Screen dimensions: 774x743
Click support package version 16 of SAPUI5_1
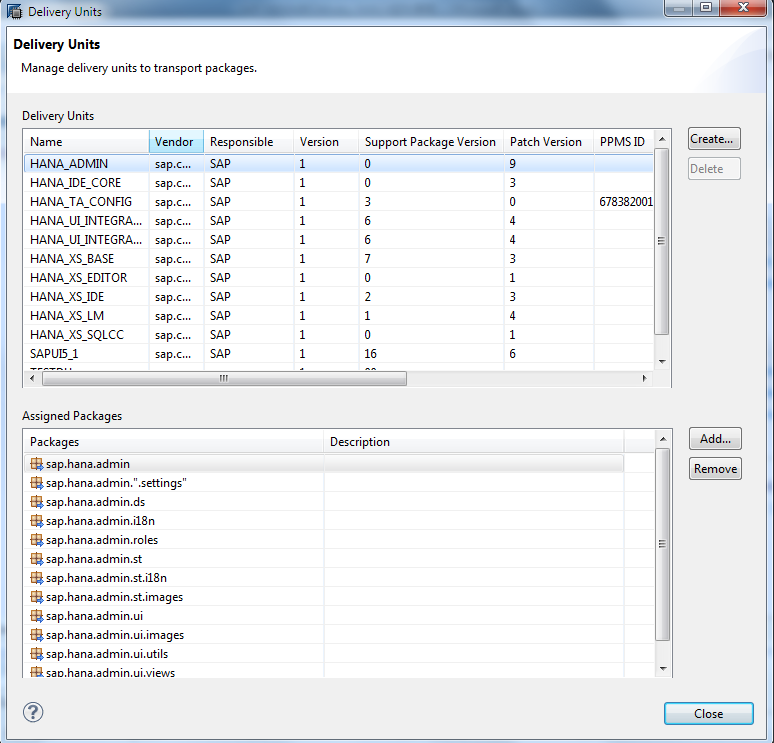[x=371, y=354]
